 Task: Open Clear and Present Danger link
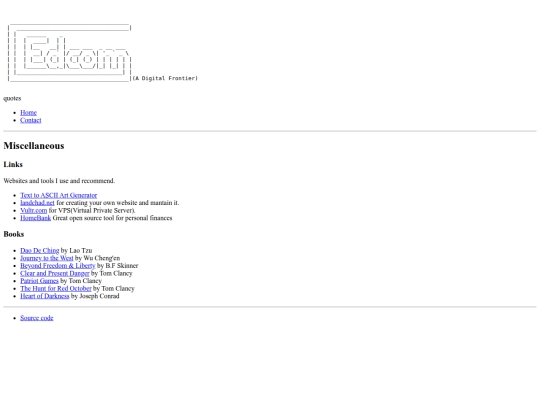(x=55, y=273)
